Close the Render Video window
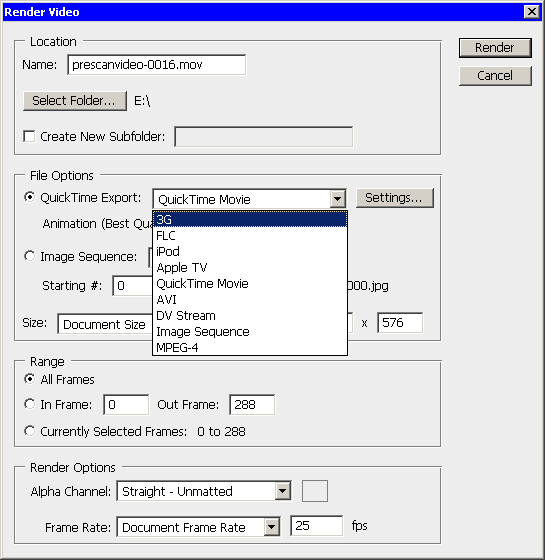Image resolution: width=545 pixels, height=560 pixels. [531, 11]
